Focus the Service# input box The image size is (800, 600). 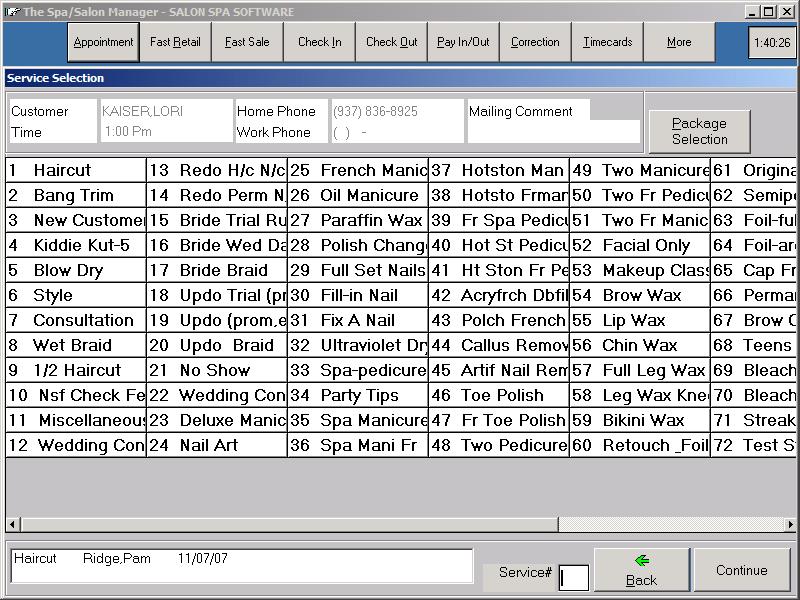coord(574,577)
